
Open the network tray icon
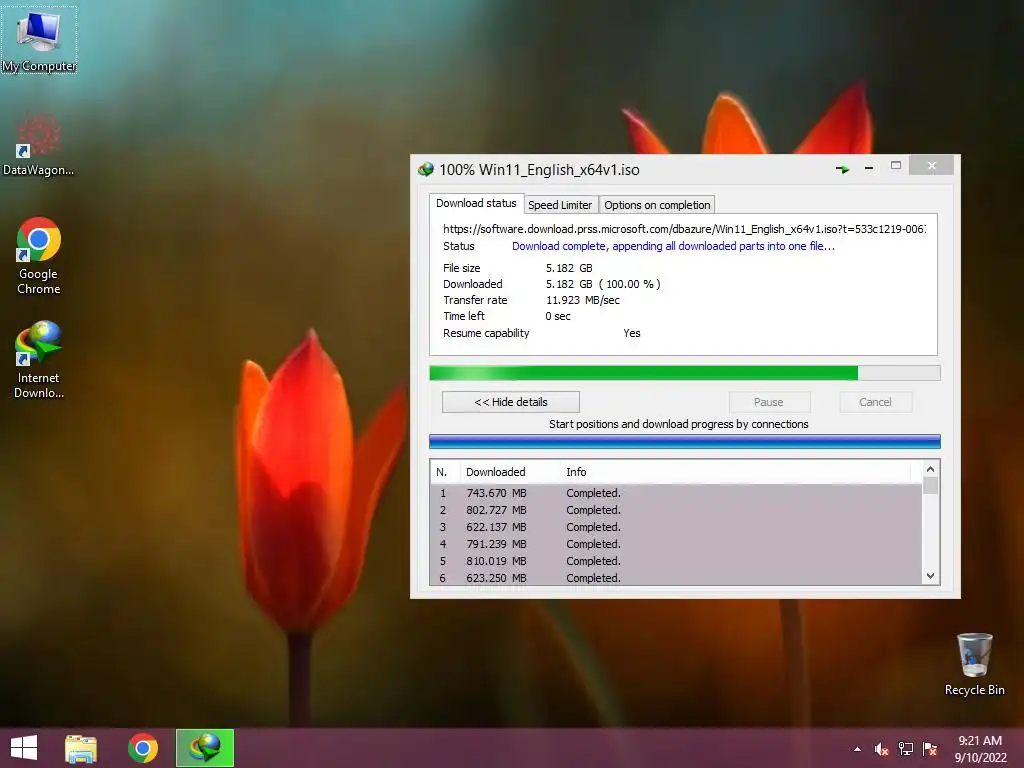click(906, 749)
